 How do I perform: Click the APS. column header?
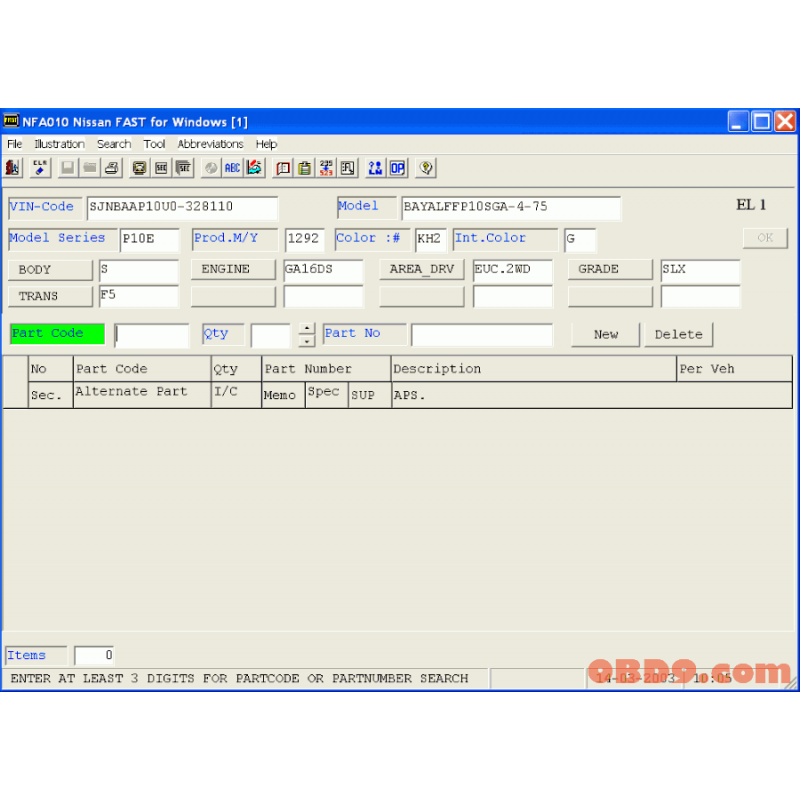pyautogui.click(x=592, y=395)
